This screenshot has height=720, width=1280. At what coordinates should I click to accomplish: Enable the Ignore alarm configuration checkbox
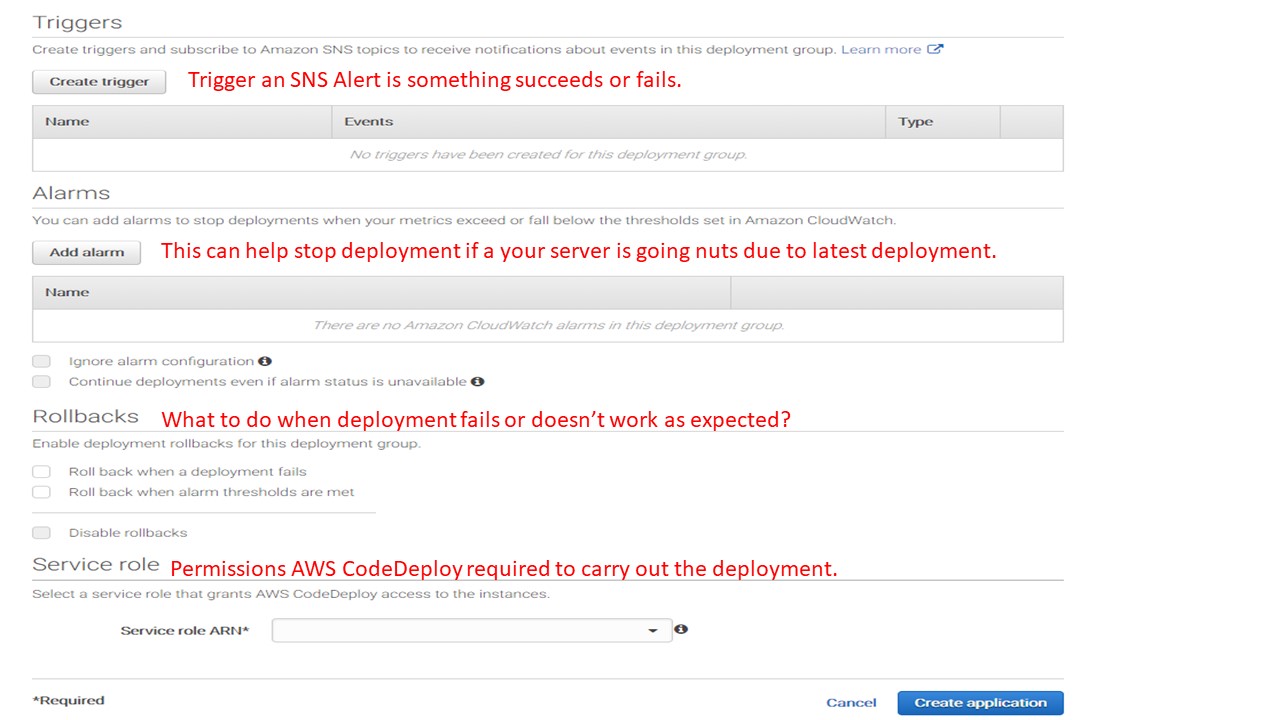41,361
